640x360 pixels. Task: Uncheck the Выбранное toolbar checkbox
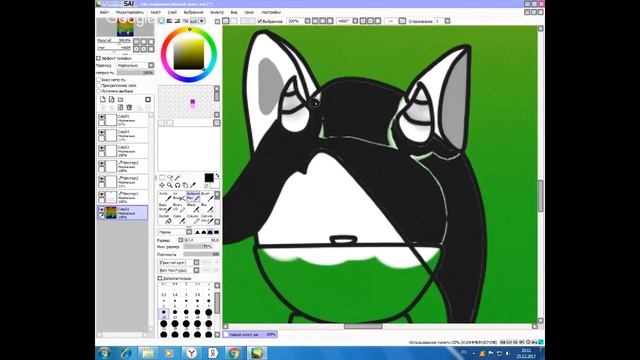tap(260, 21)
